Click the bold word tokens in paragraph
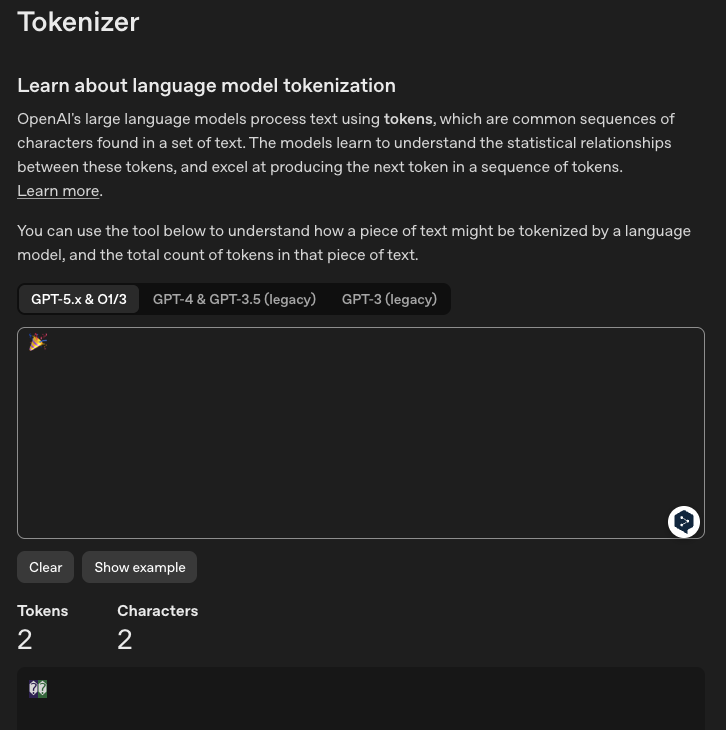726x730 pixels. [x=408, y=119]
